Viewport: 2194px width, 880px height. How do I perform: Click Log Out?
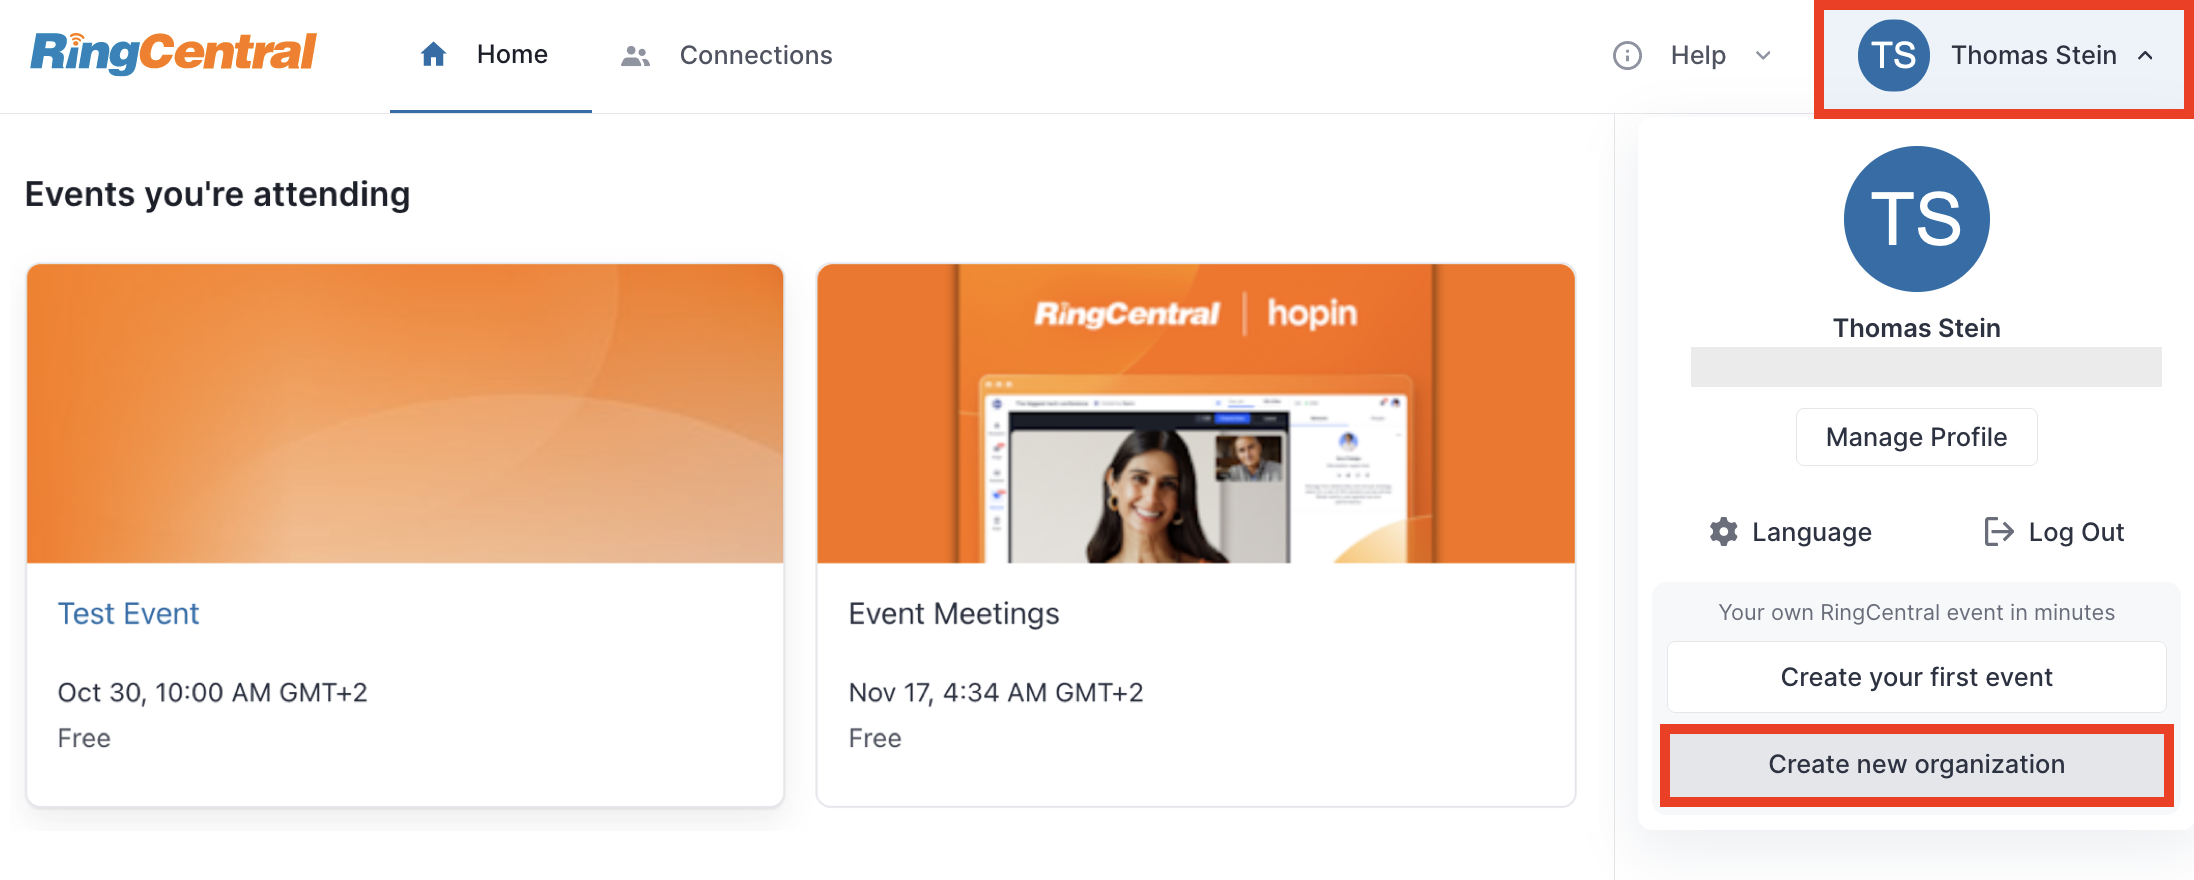click(x=2055, y=531)
